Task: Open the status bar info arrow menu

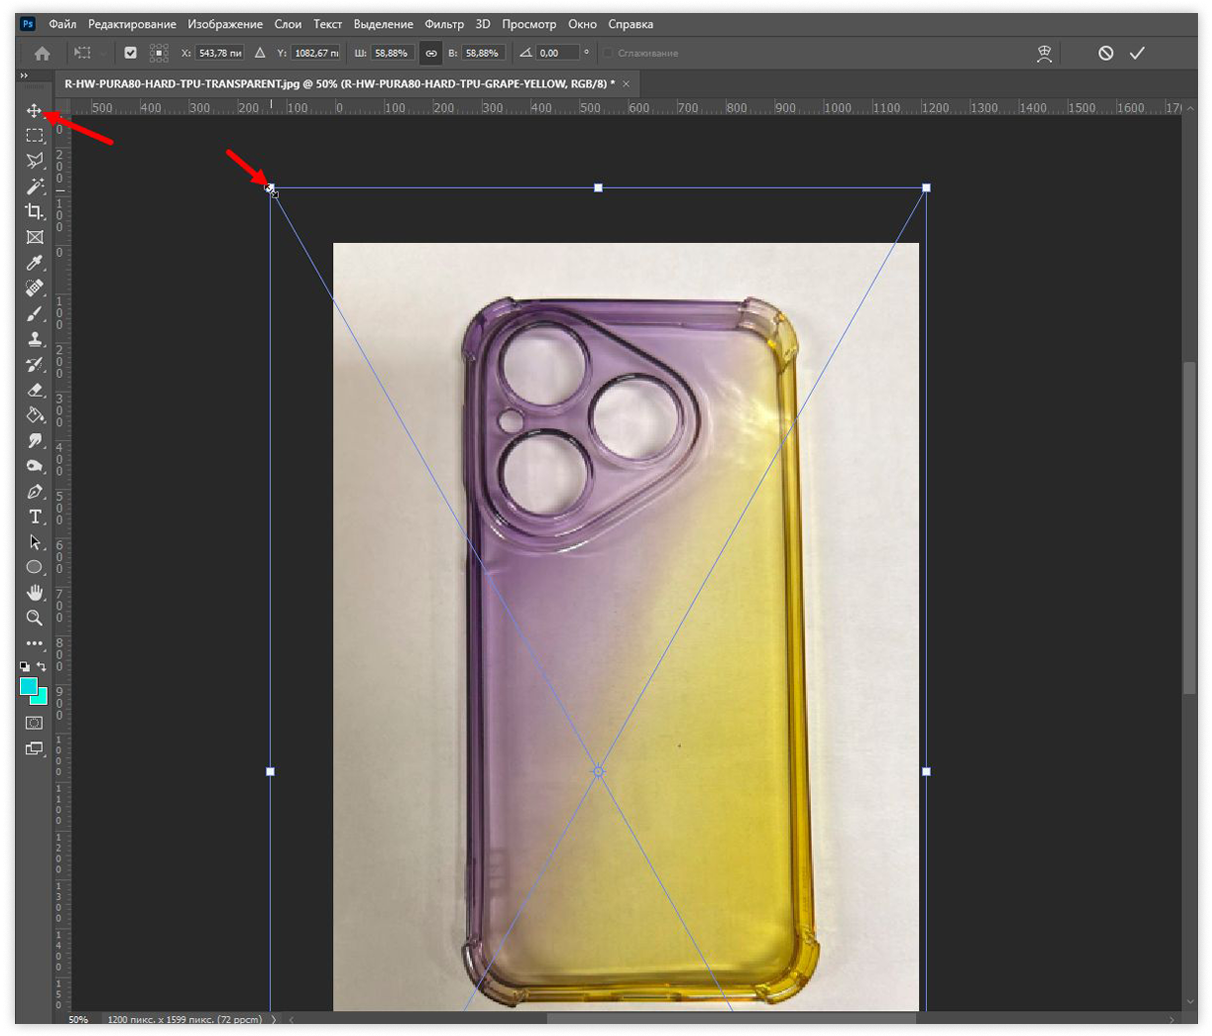Action: [273, 1020]
